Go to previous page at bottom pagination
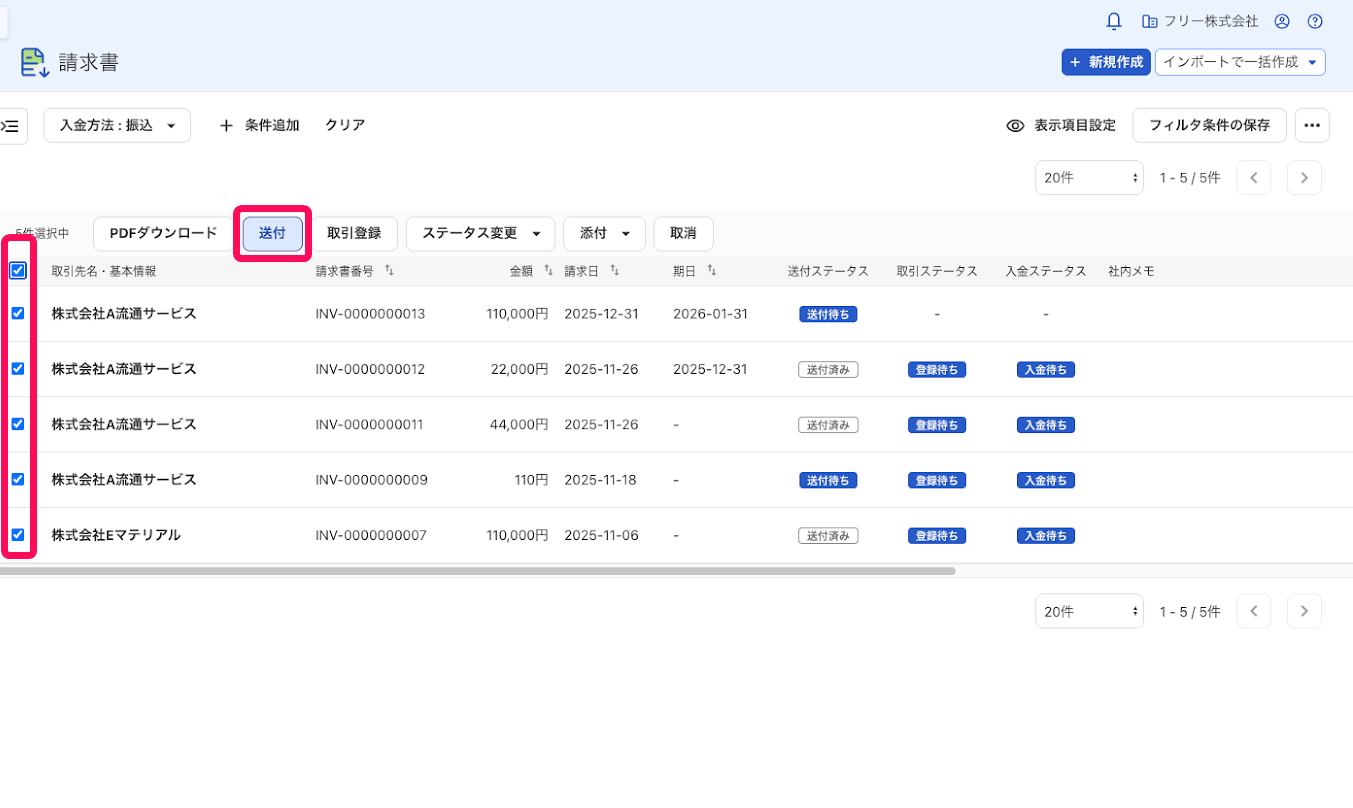1353x808 pixels. click(1254, 611)
